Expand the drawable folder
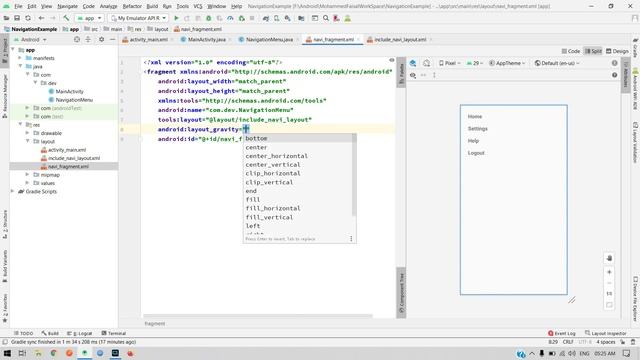The image size is (640, 360). [28, 133]
